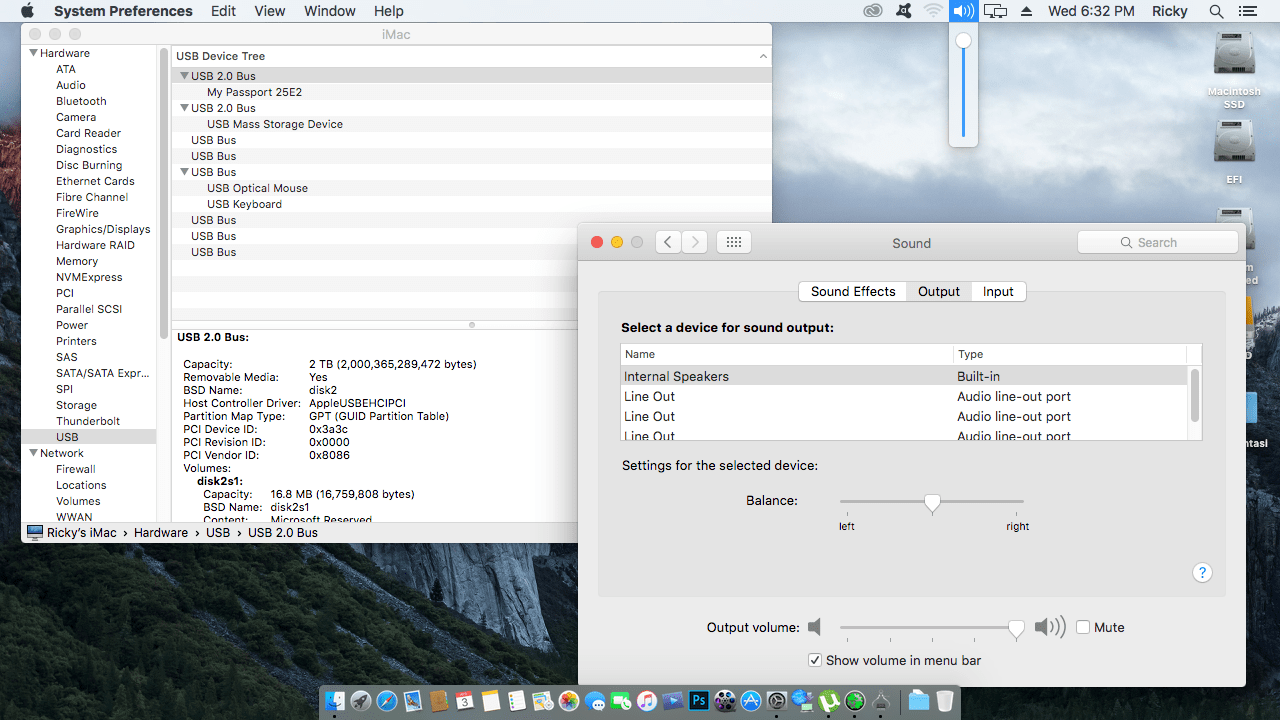1280x720 pixels.
Task: Click the back arrow in Sound preferences
Action: tap(667, 241)
